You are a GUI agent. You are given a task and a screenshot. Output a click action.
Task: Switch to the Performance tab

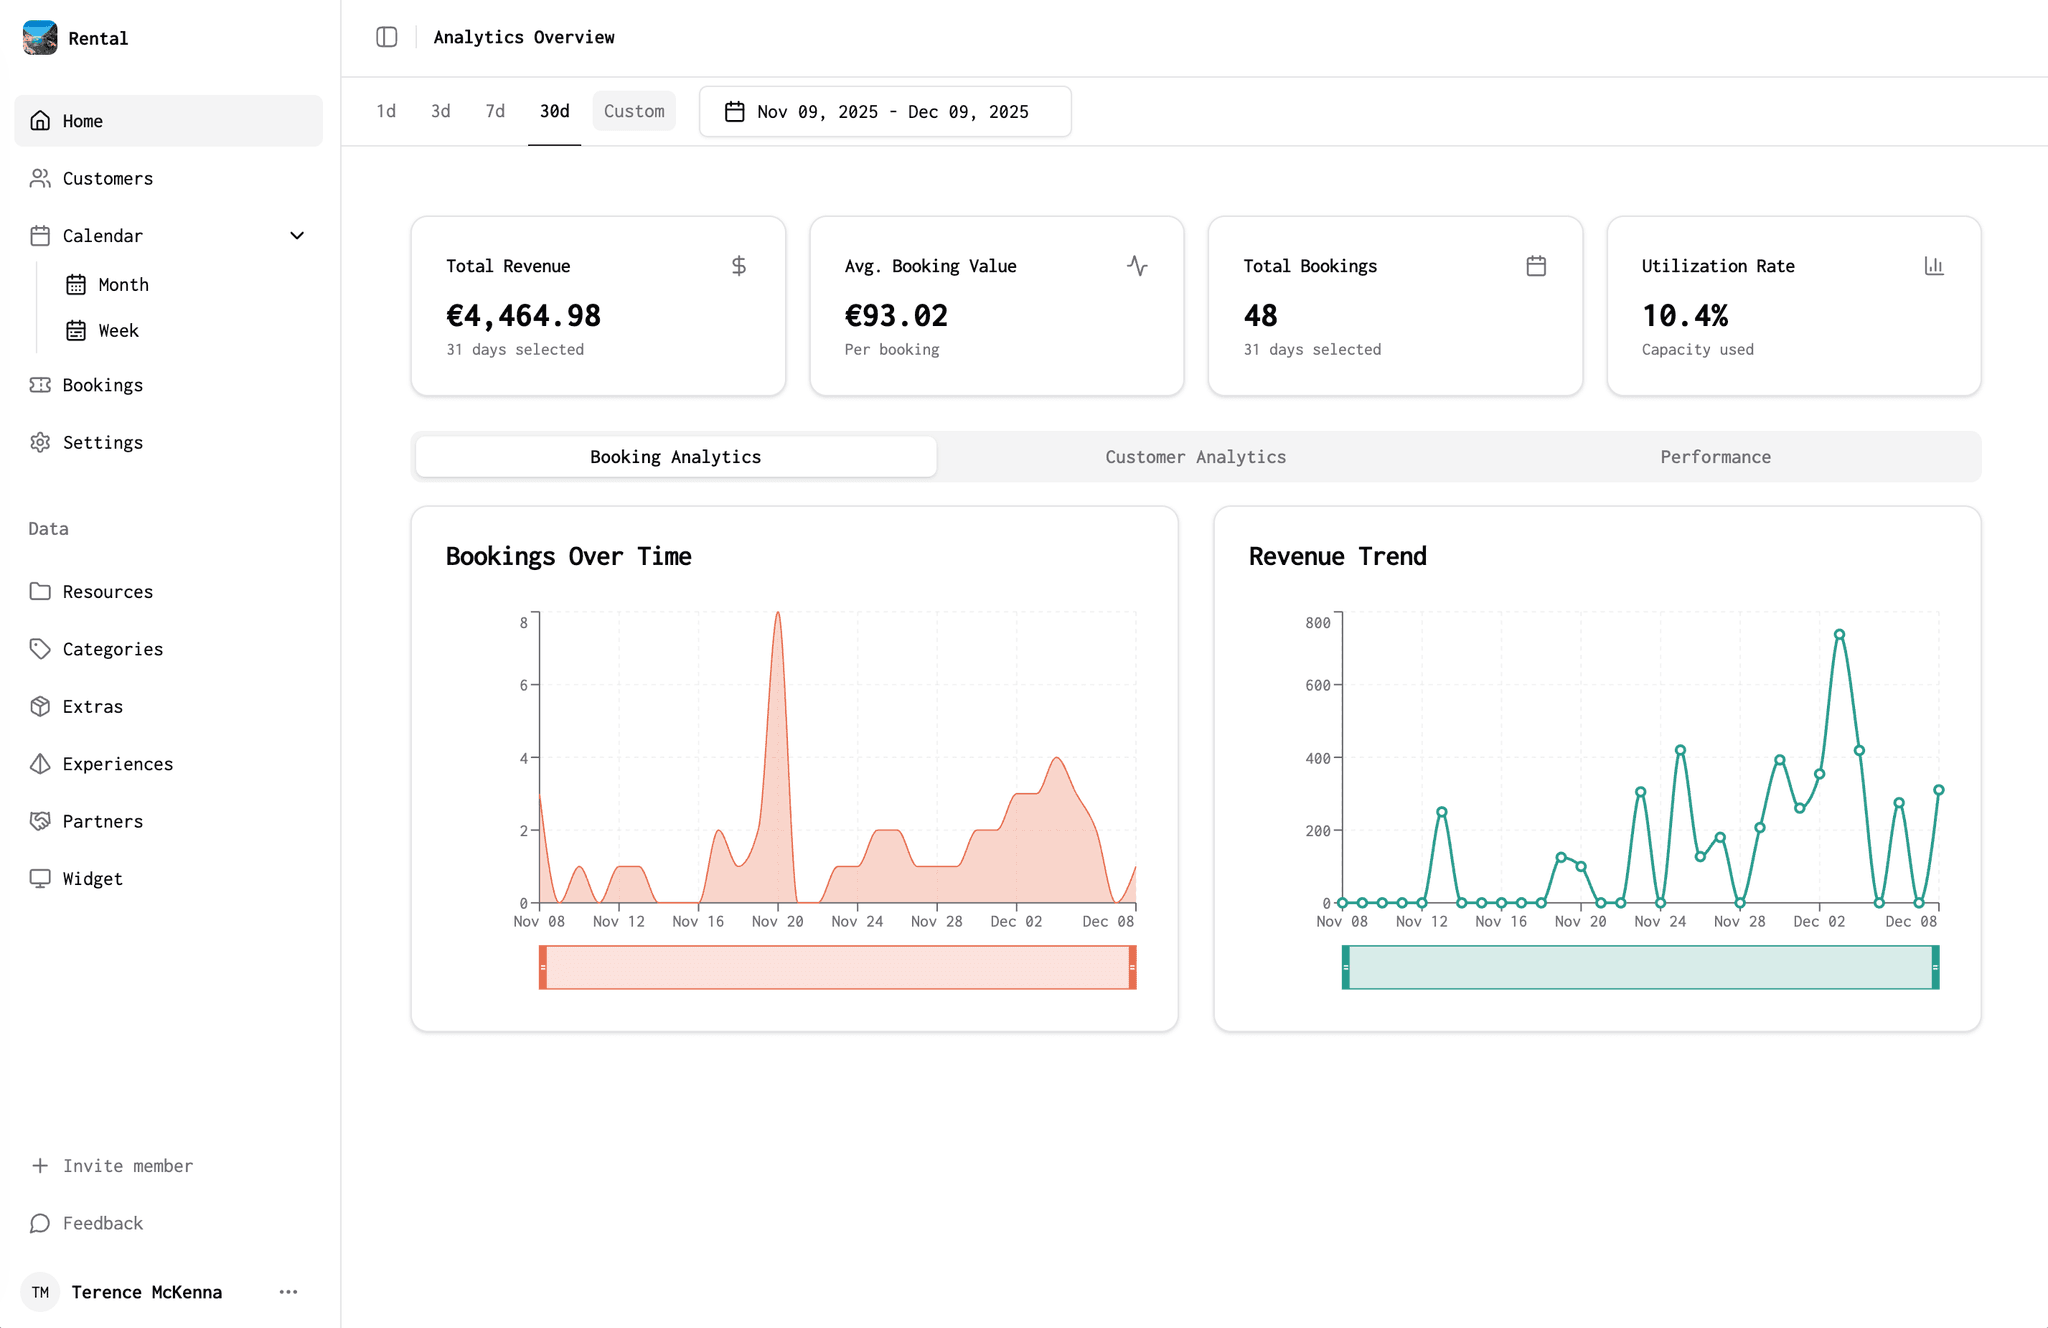pyautogui.click(x=1715, y=457)
